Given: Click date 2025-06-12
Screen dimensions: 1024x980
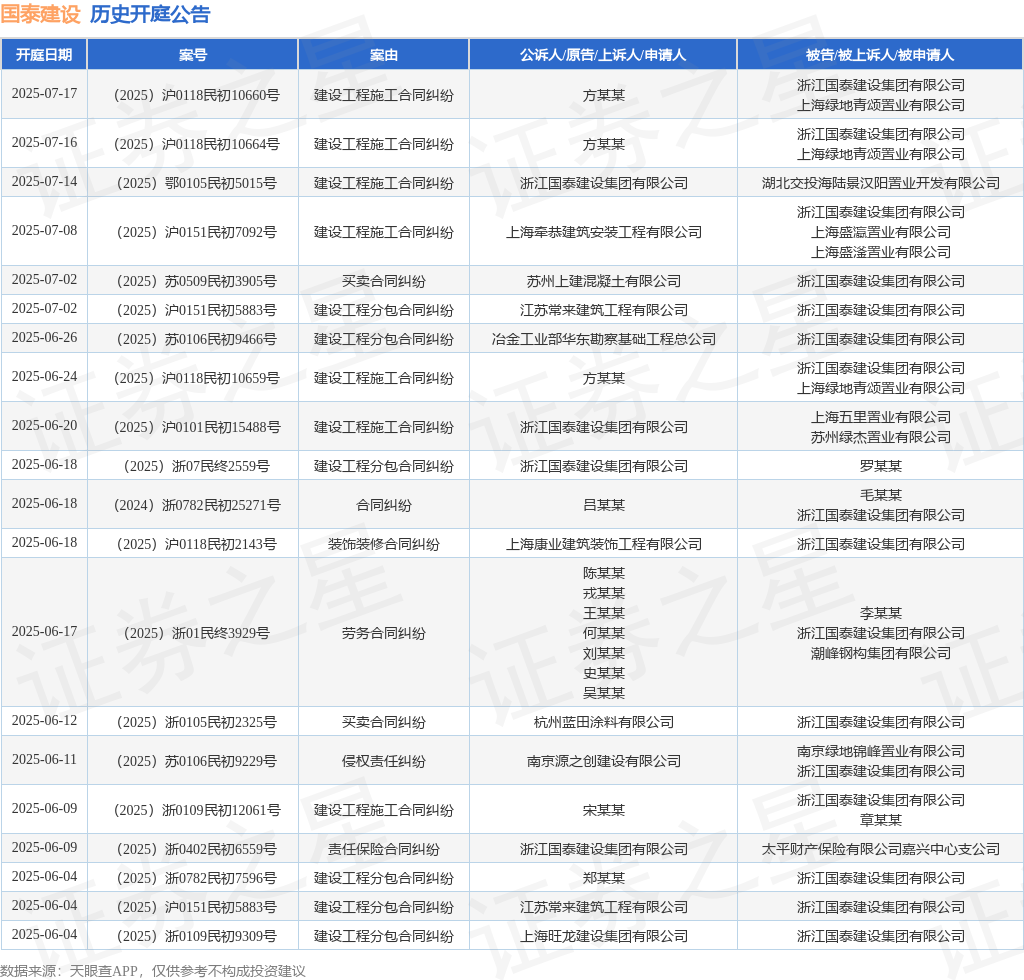Looking at the screenshot, I should [x=44, y=721].
